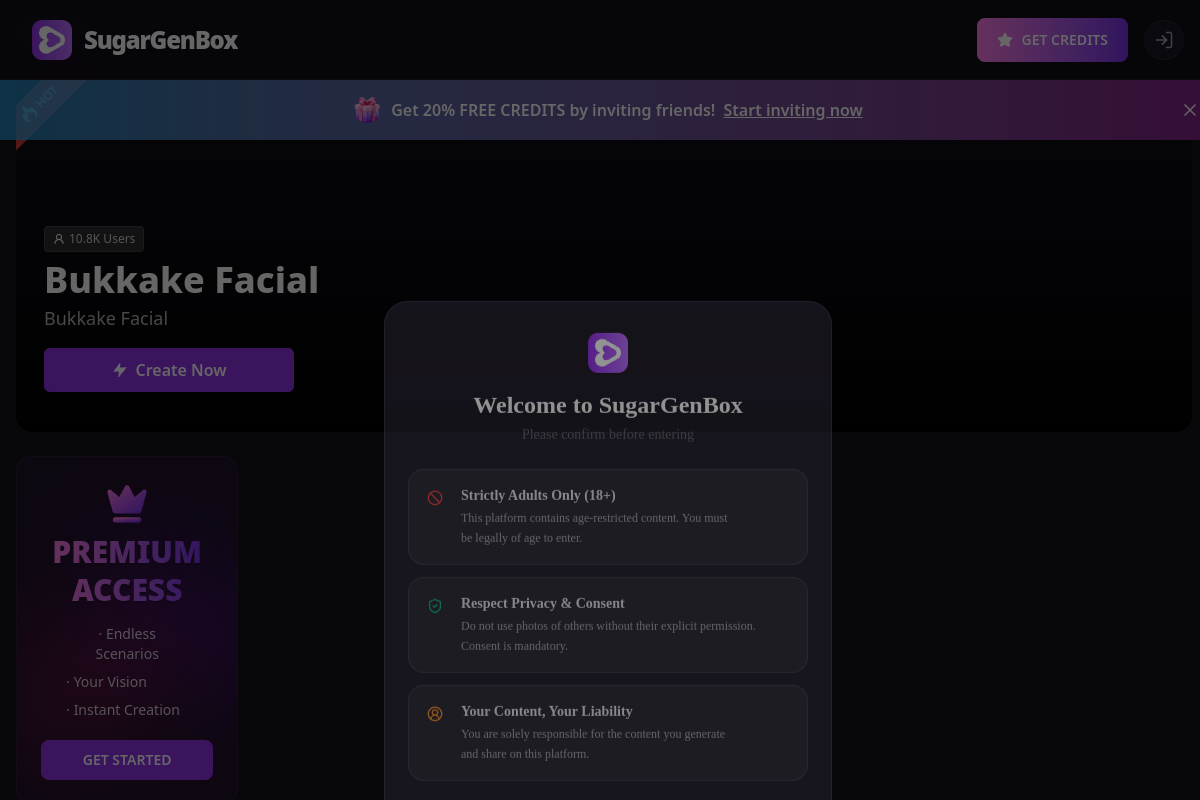Click the SugarGenBox logo icon in header
This screenshot has height=800, width=1200.
pyautogui.click(x=52, y=40)
